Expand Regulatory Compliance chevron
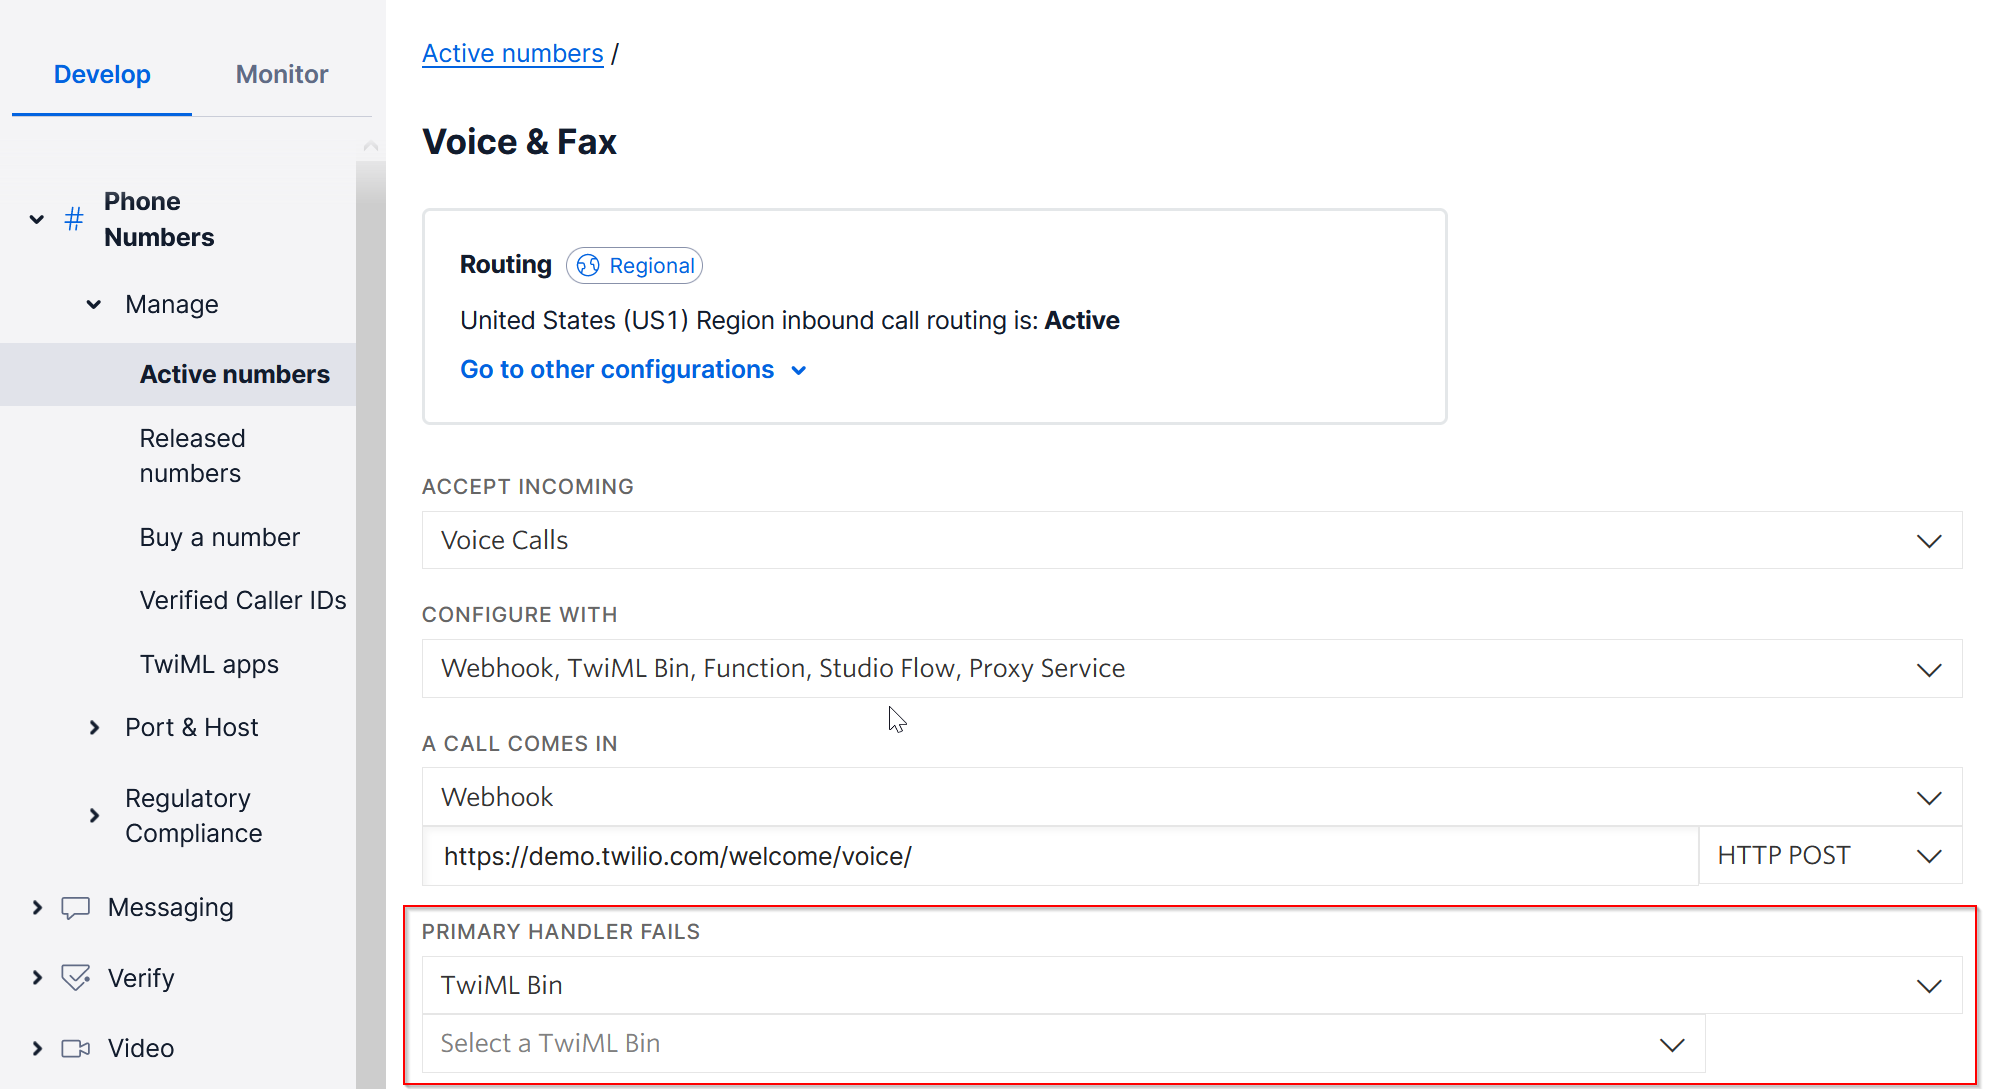Viewport: 1992px width, 1089px height. (94, 815)
